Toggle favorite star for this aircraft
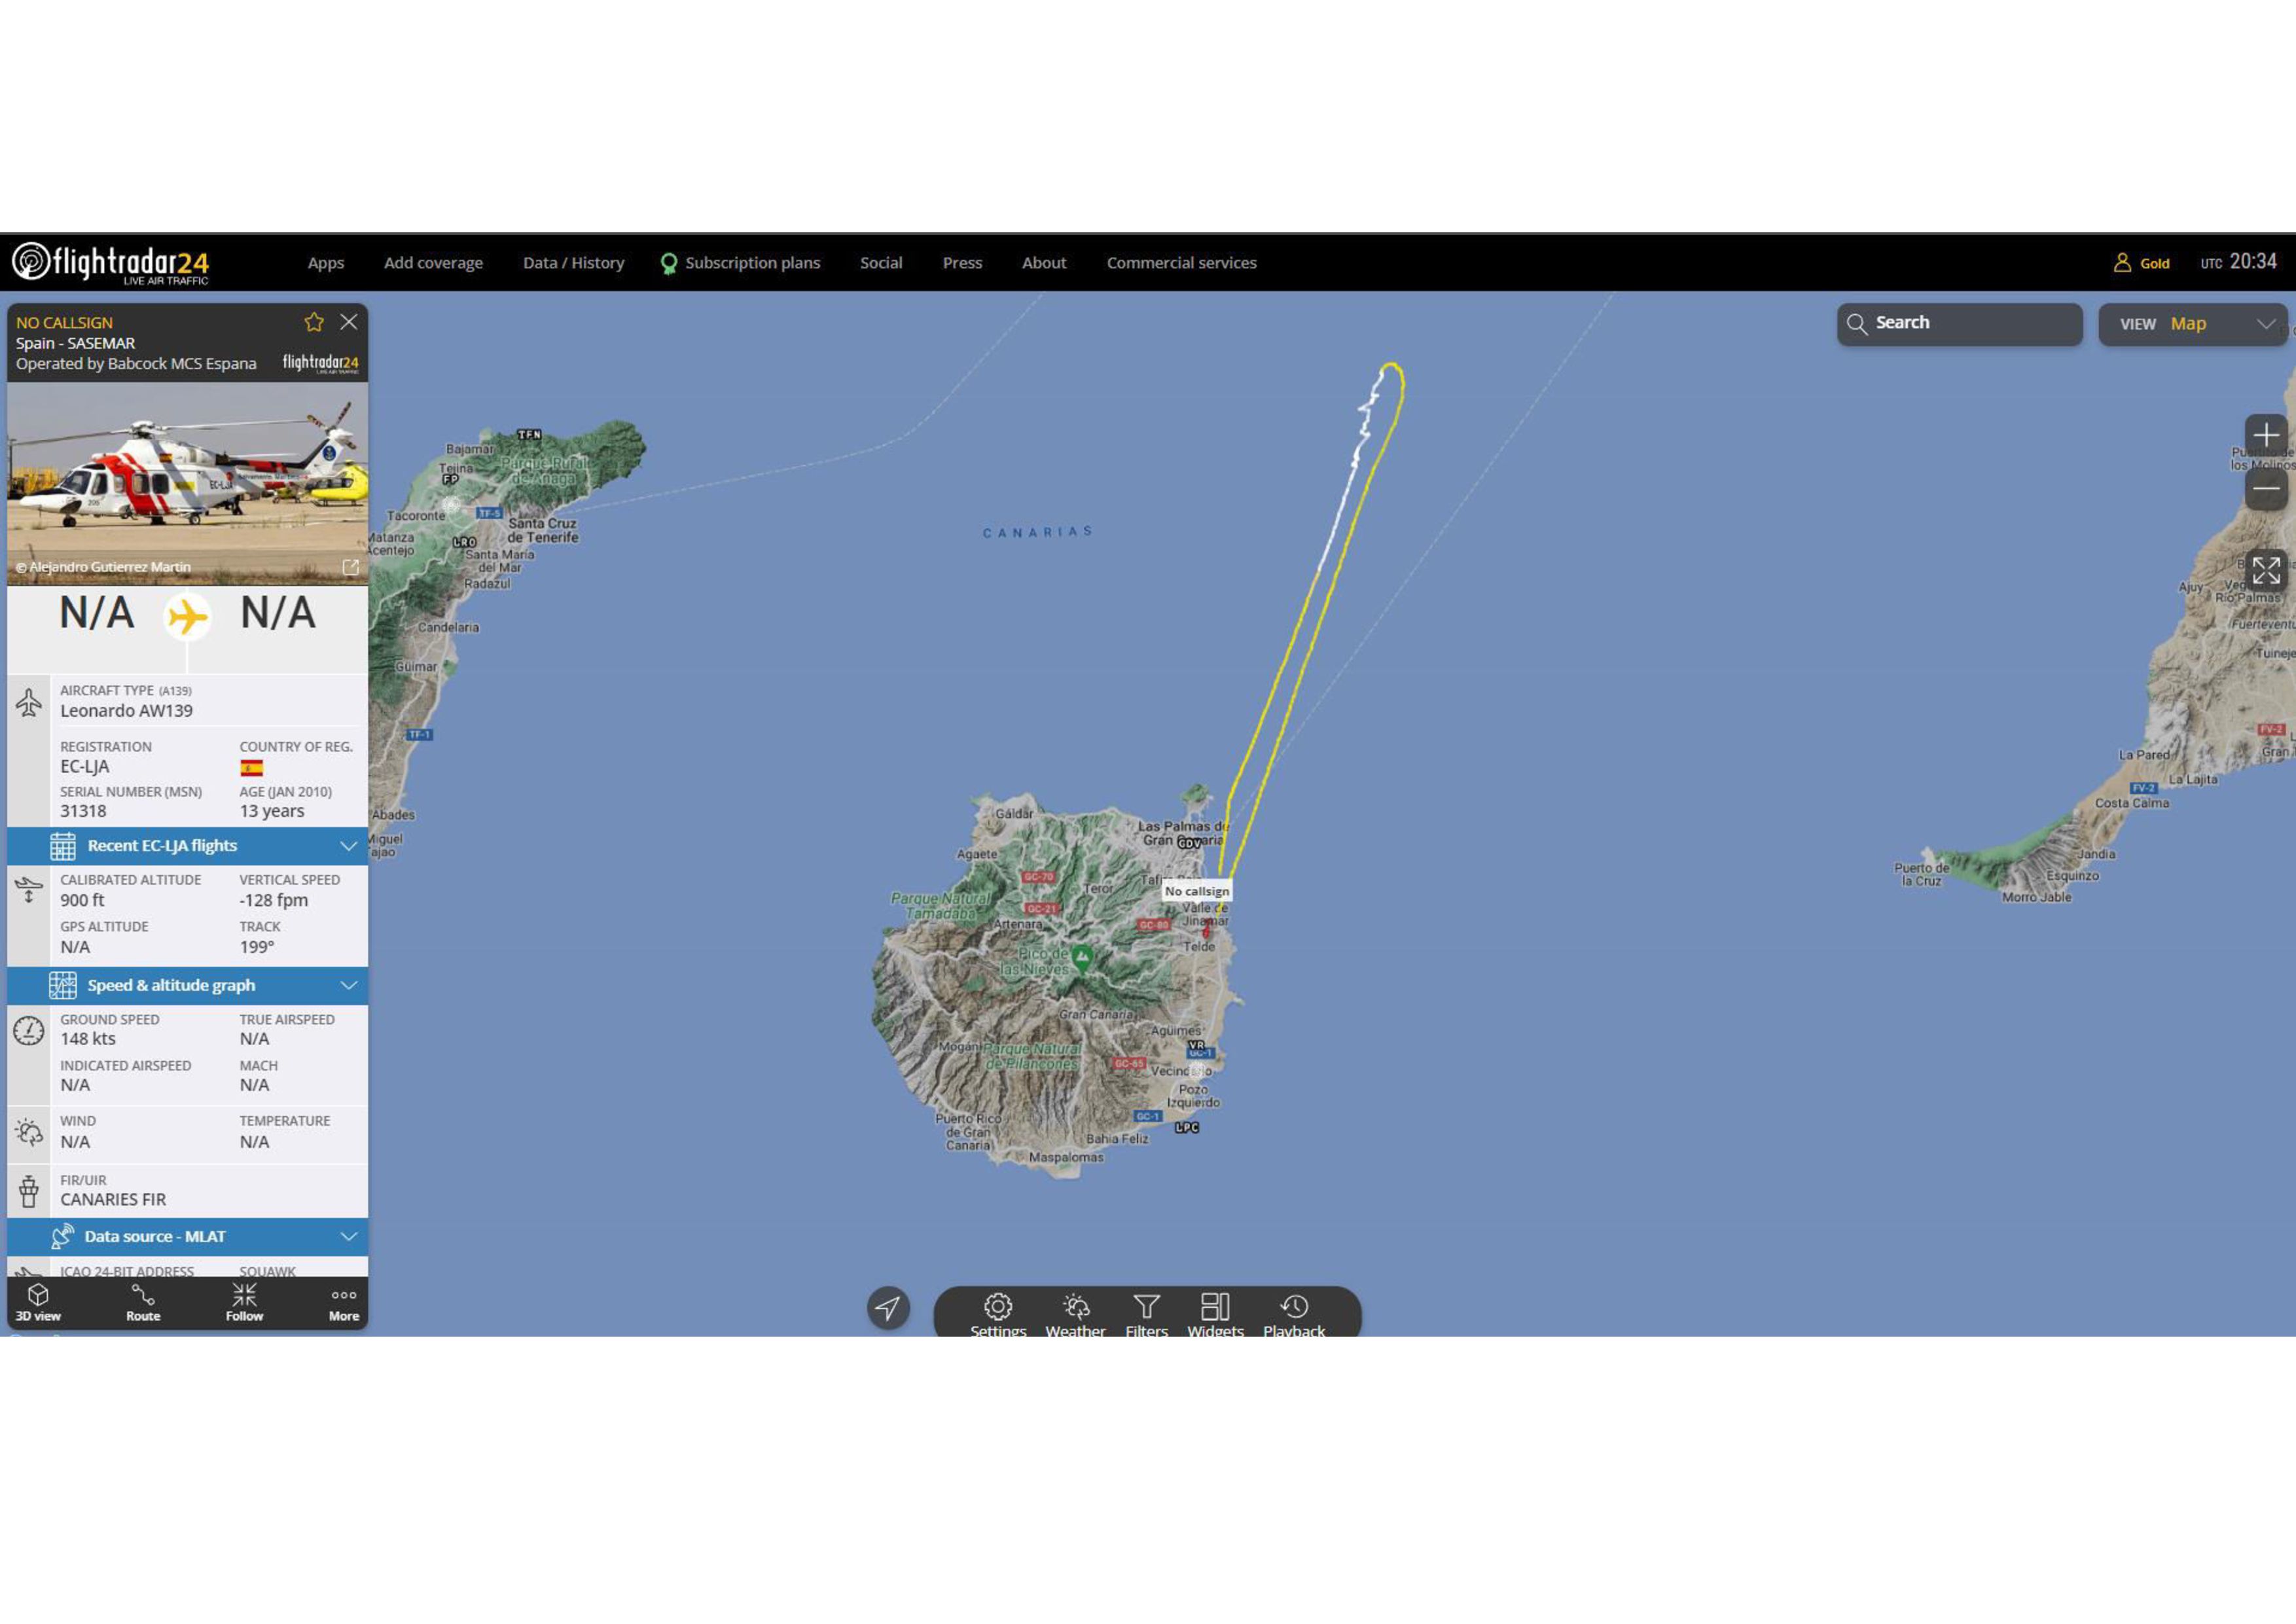Screen dimensions: 2296x1624 (314, 322)
